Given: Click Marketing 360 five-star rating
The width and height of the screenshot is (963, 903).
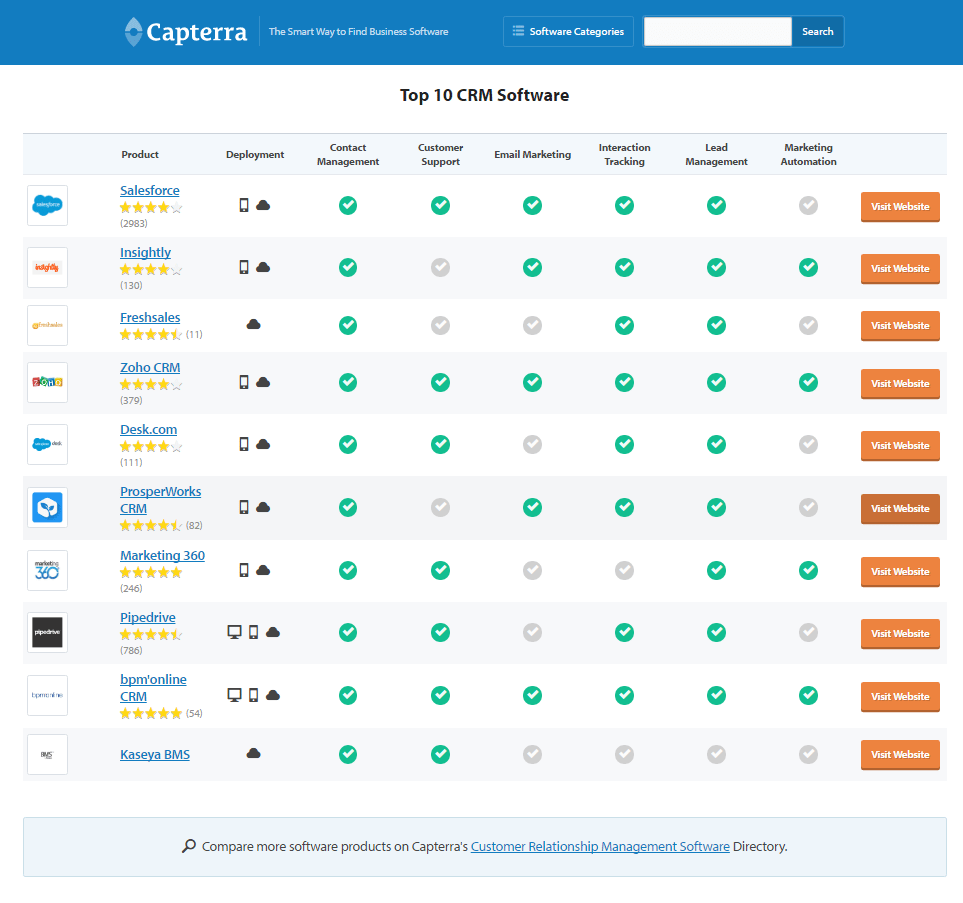Looking at the screenshot, I should [x=151, y=573].
